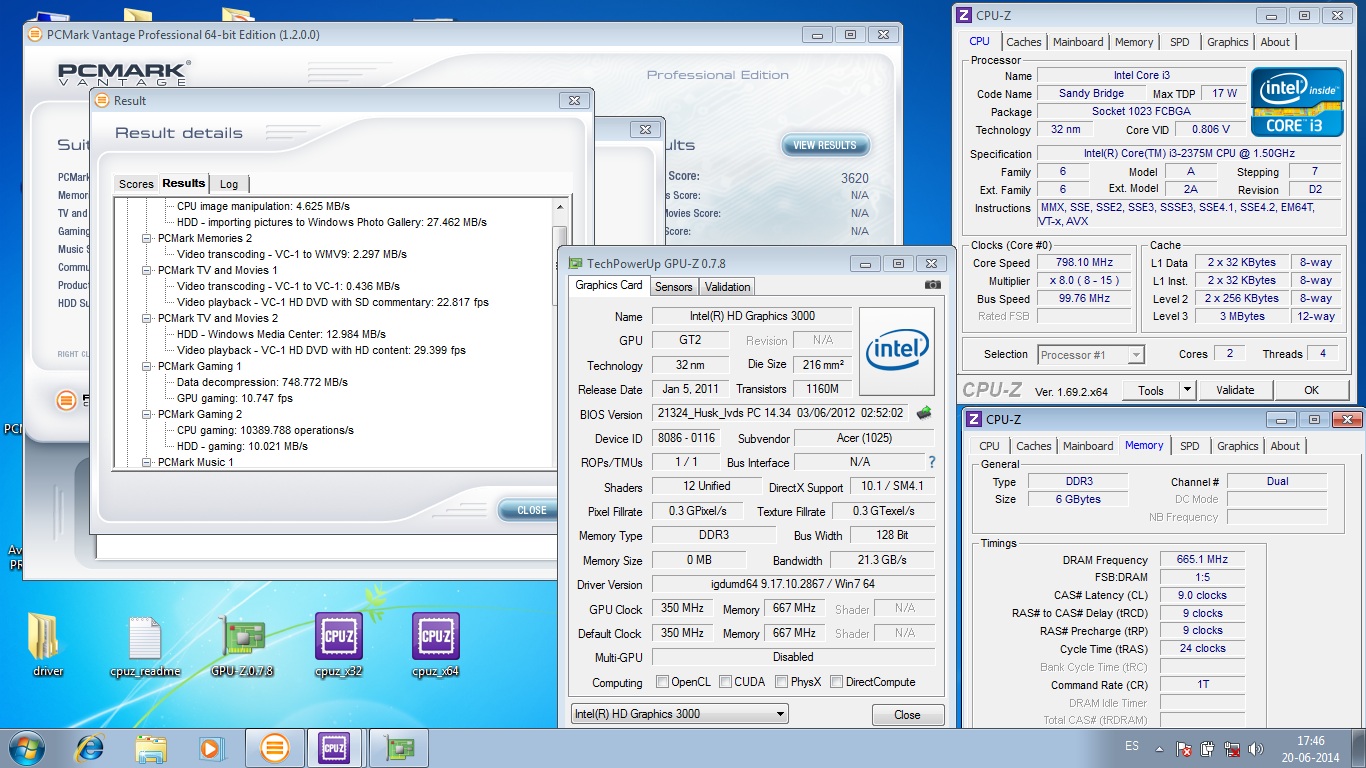Collapse the PCMark Gaming 2 node
1366x768 pixels.
pyautogui.click(x=147, y=415)
